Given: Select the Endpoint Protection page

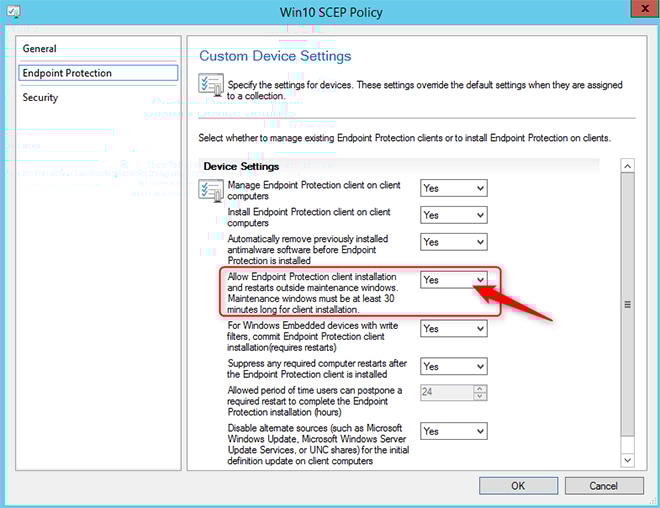Looking at the screenshot, I should click(68, 73).
